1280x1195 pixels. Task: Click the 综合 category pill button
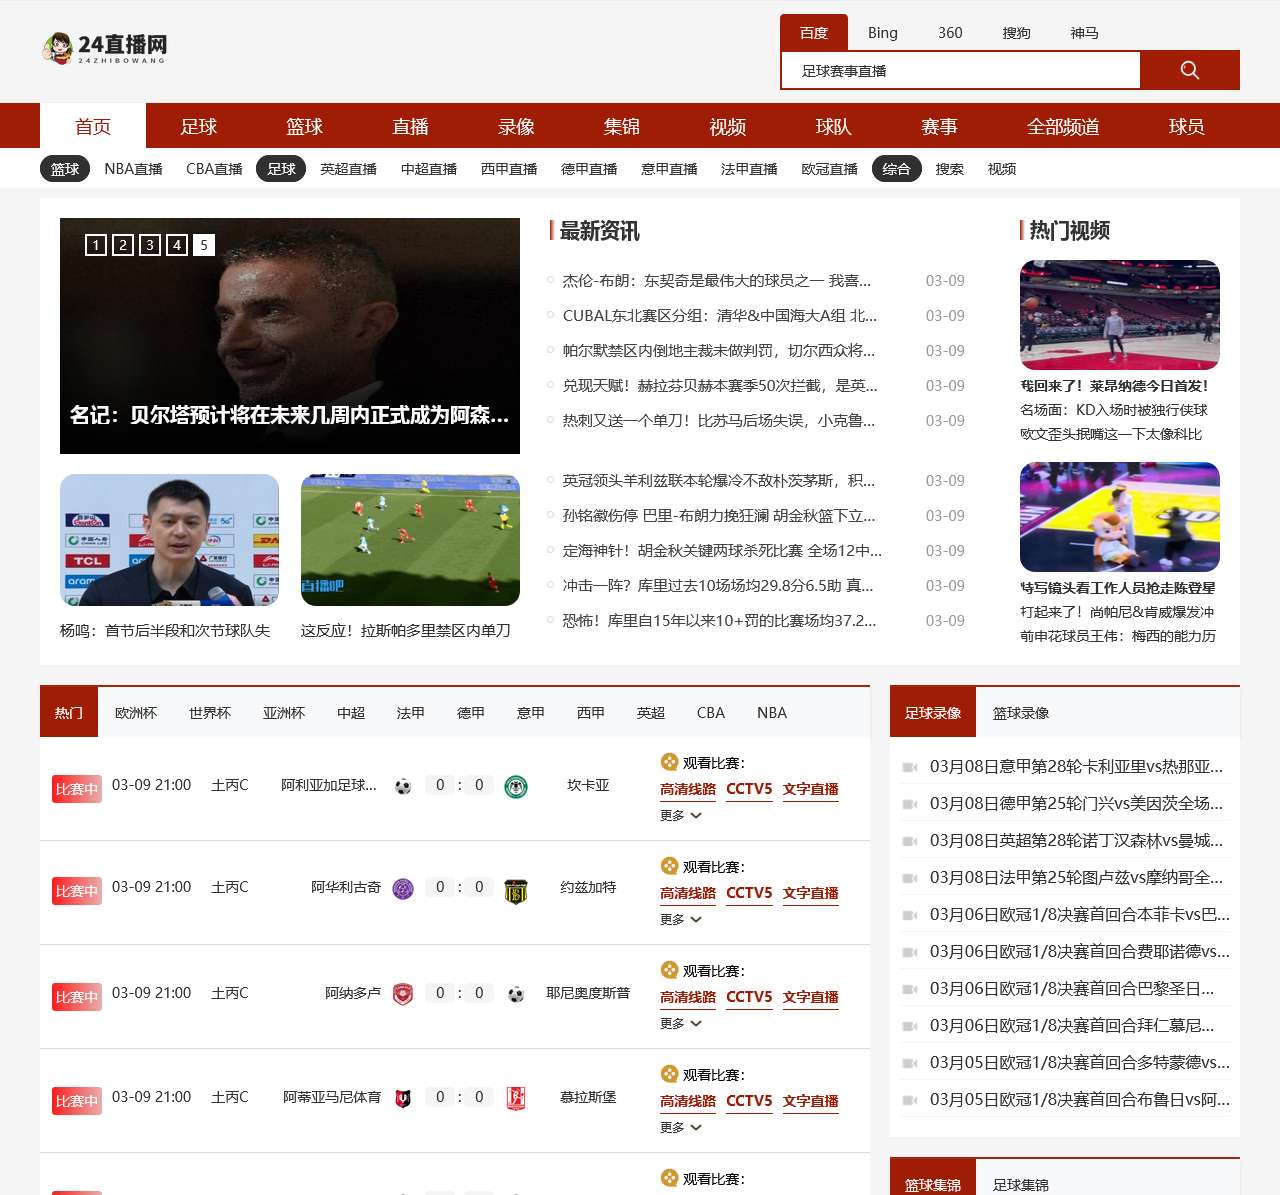(897, 169)
